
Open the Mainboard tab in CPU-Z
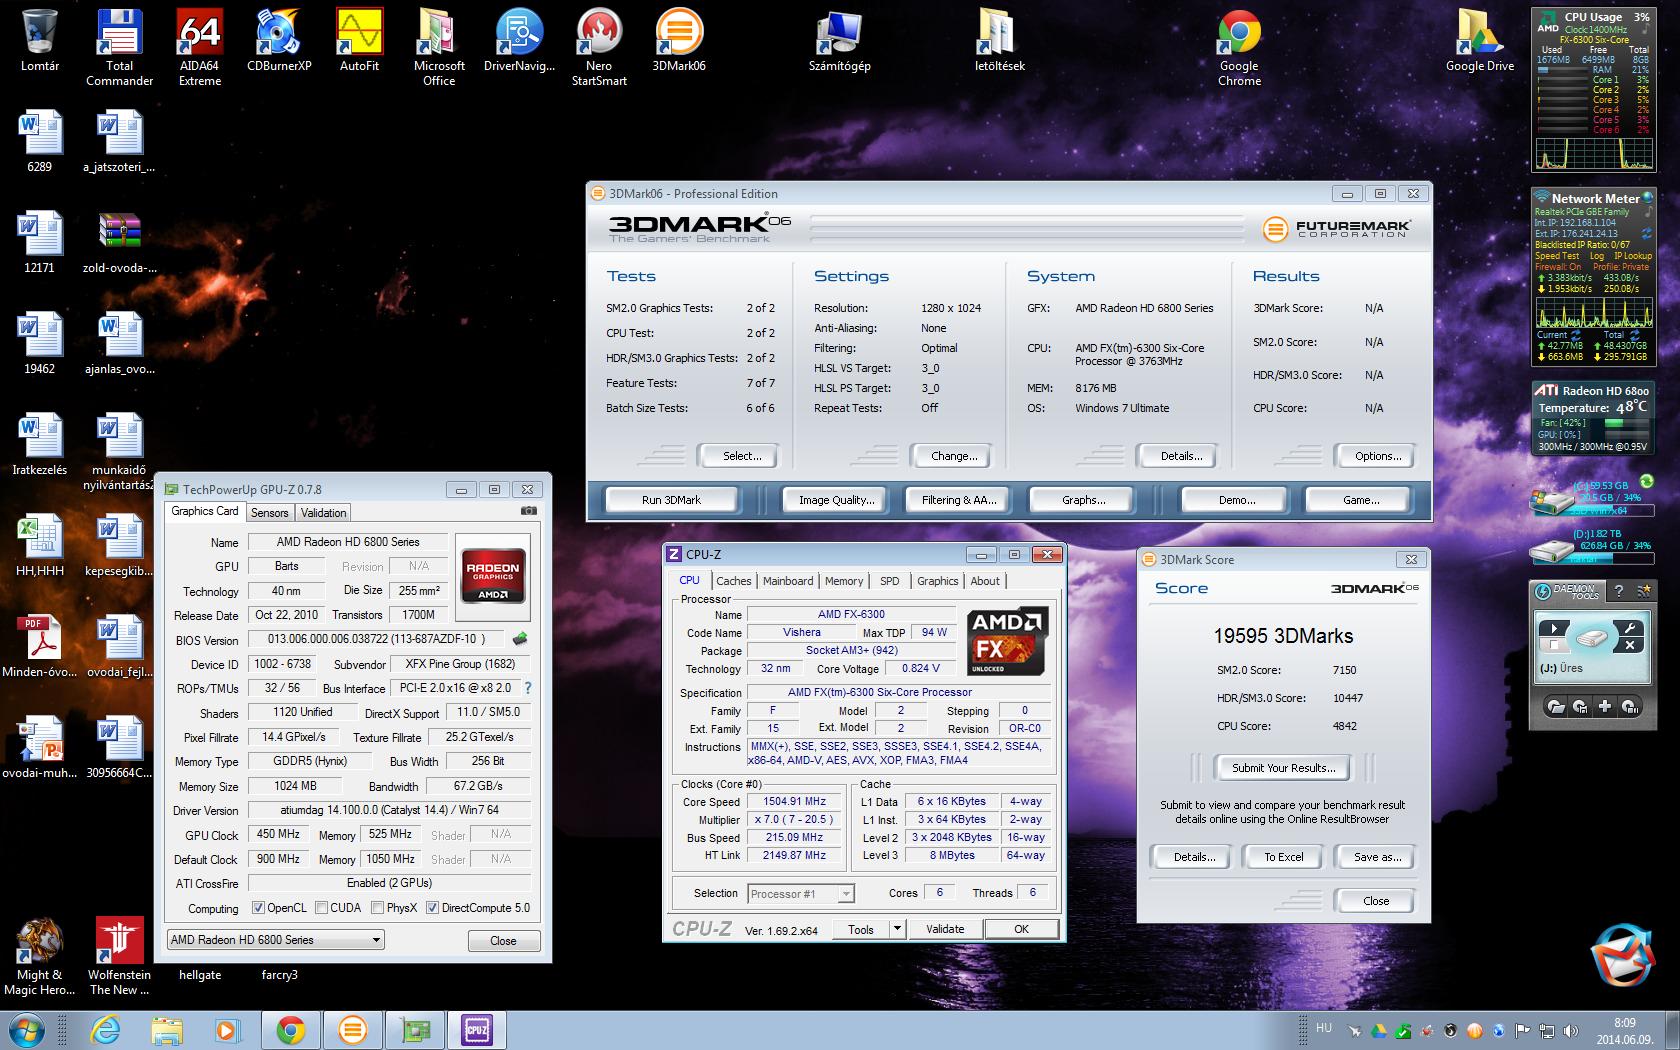(x=788, y=581)
